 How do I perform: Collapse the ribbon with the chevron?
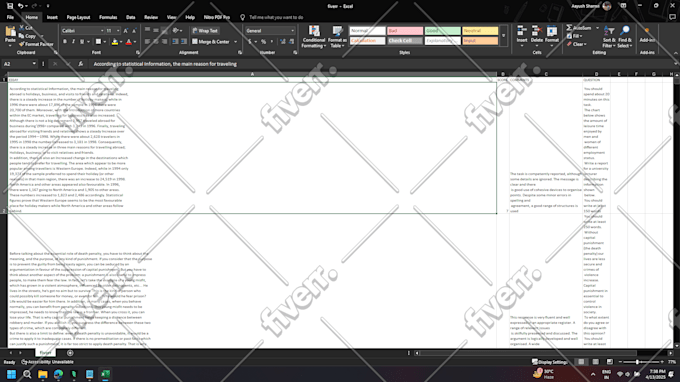[x=675, y=53]
